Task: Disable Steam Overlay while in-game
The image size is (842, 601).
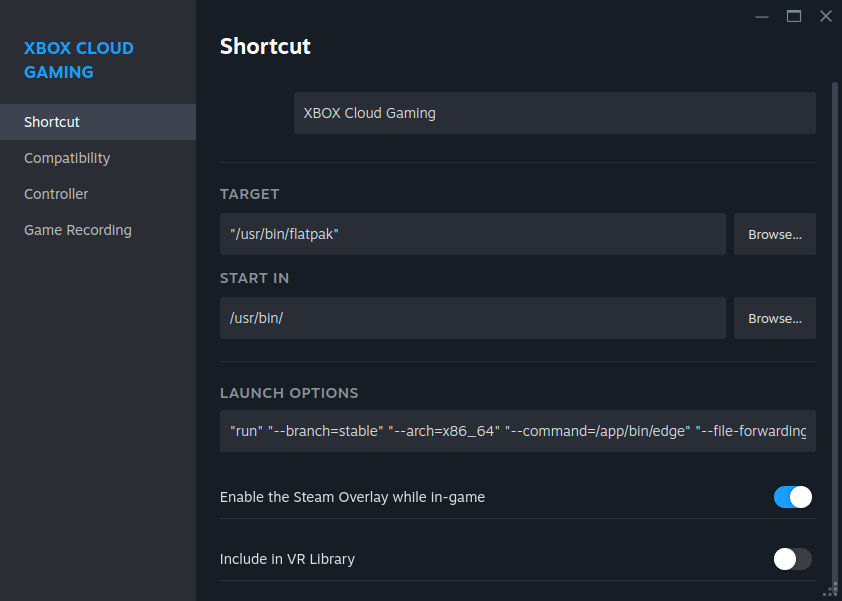Action: (x=792, y=497)
